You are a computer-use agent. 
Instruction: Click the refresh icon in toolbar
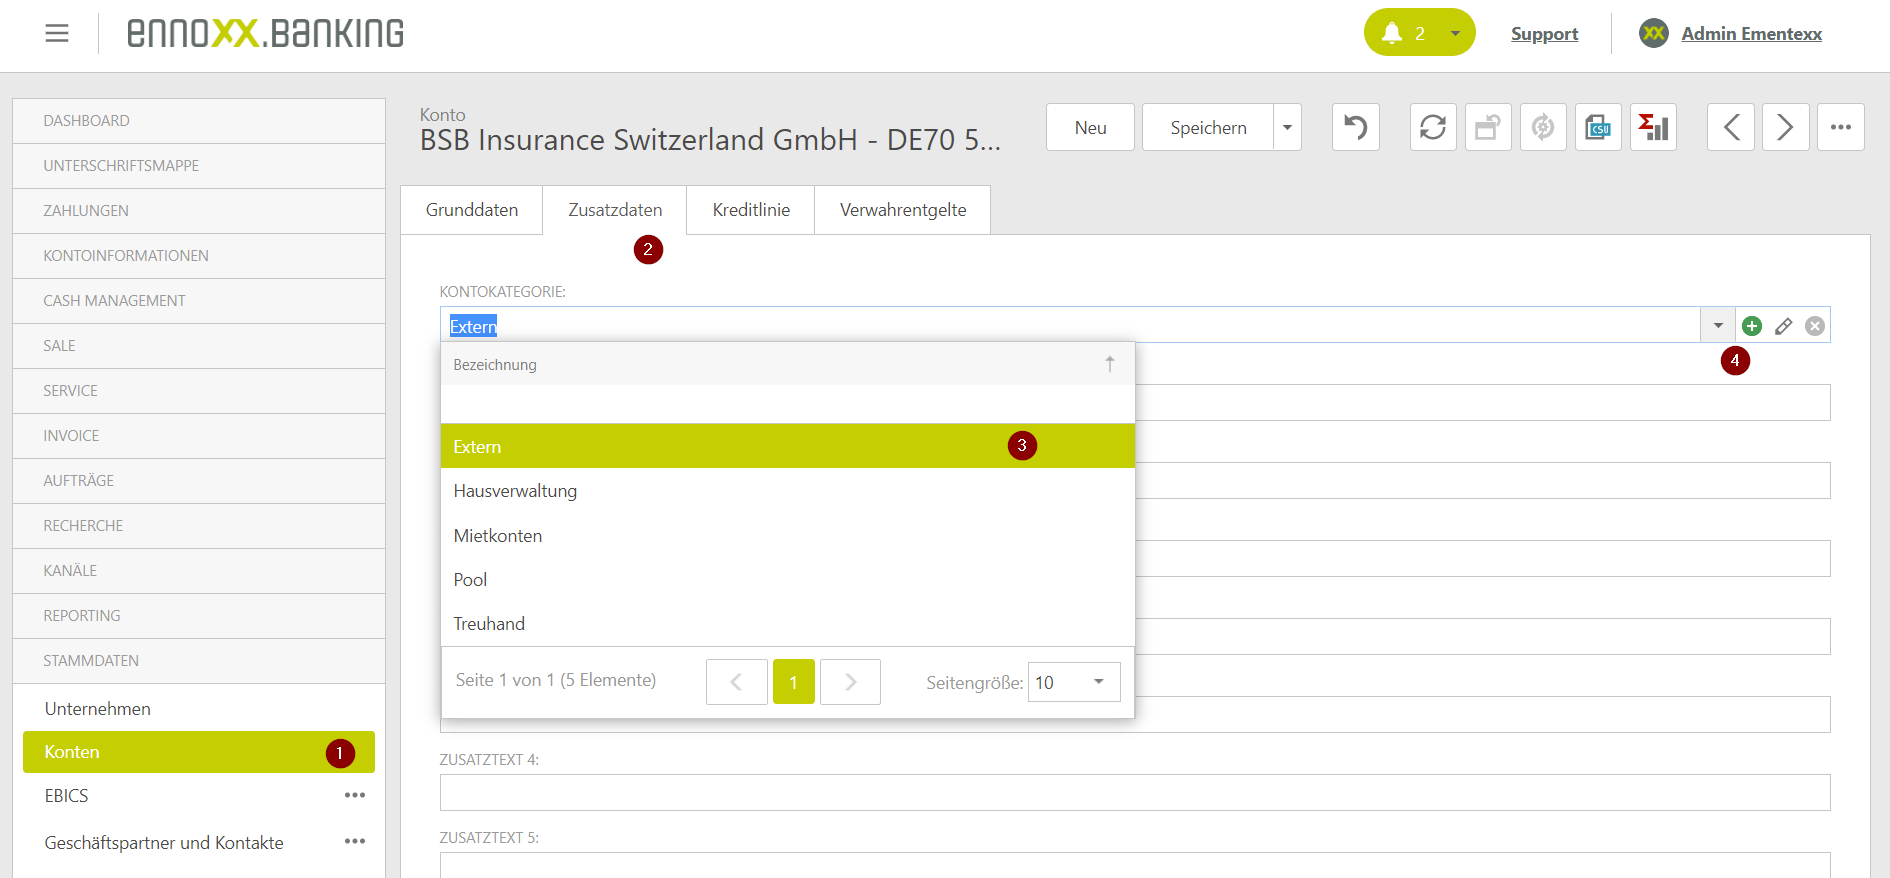point(1433,128)
